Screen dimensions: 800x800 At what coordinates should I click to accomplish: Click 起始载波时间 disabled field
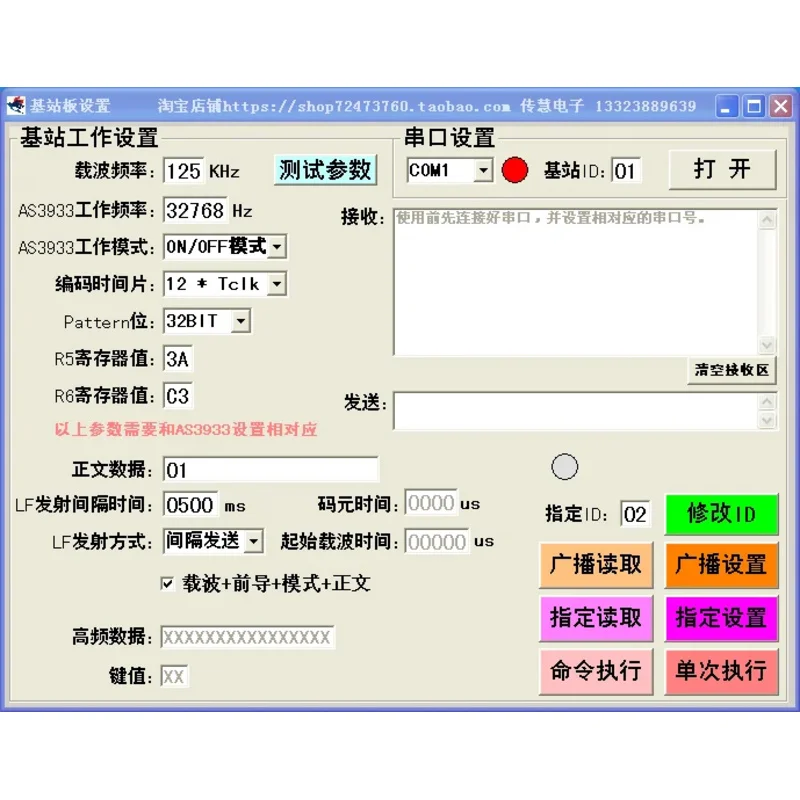click(x=437, y=541)
